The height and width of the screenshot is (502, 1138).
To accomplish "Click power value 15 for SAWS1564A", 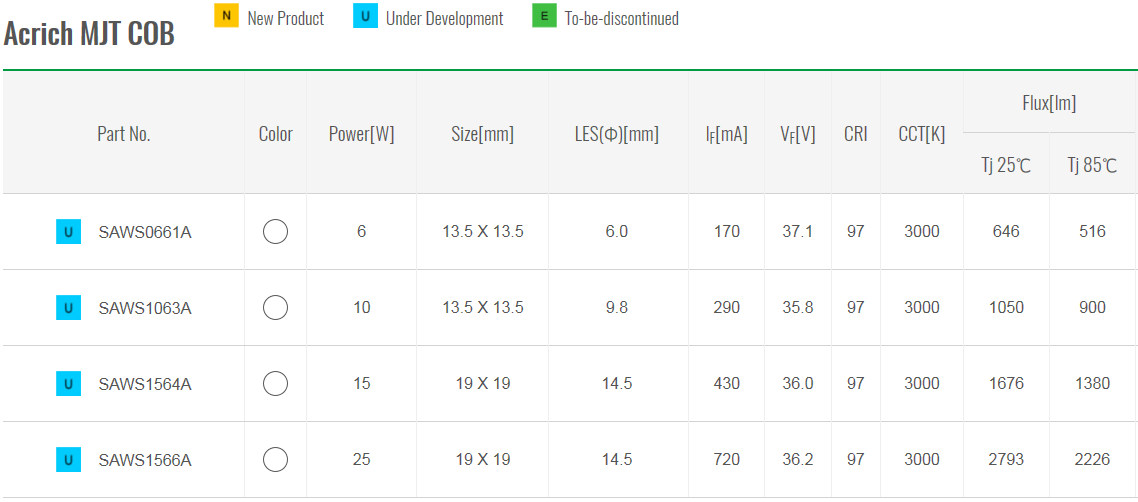I will [361, 384].
